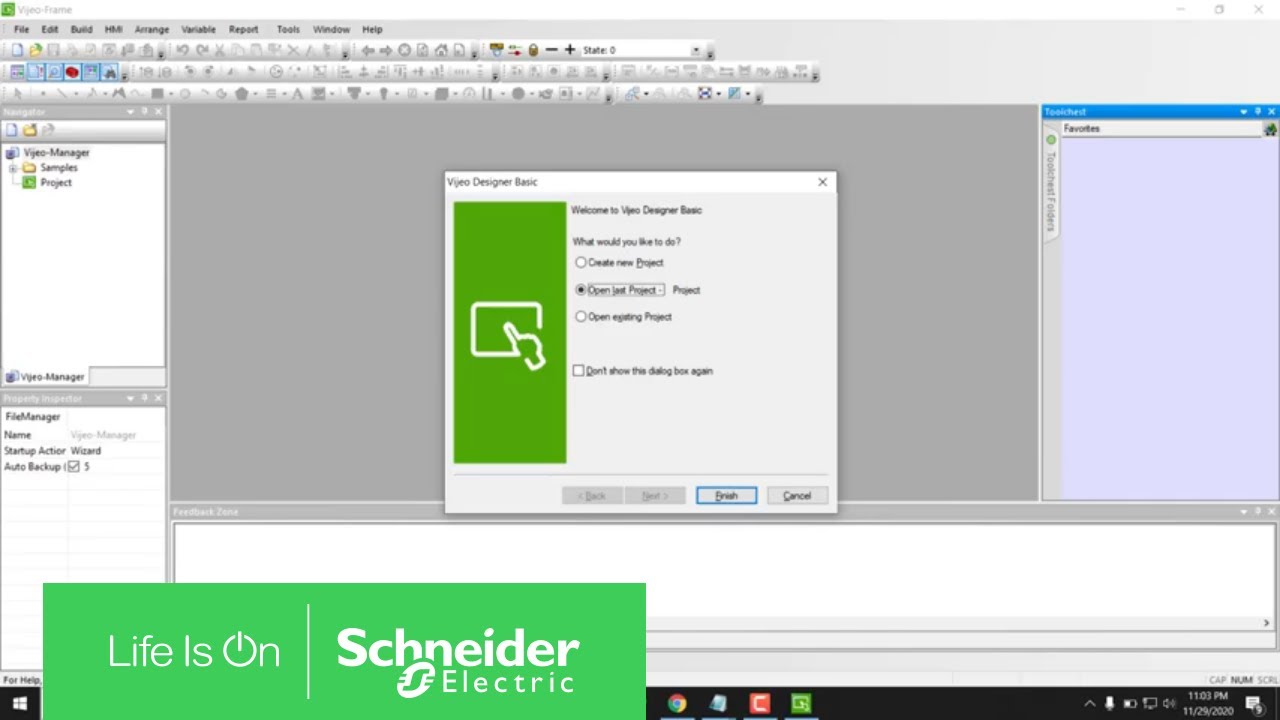Open the State dropdown list
The height and width of the screenshot is (720, 1280).
(696, 50)
